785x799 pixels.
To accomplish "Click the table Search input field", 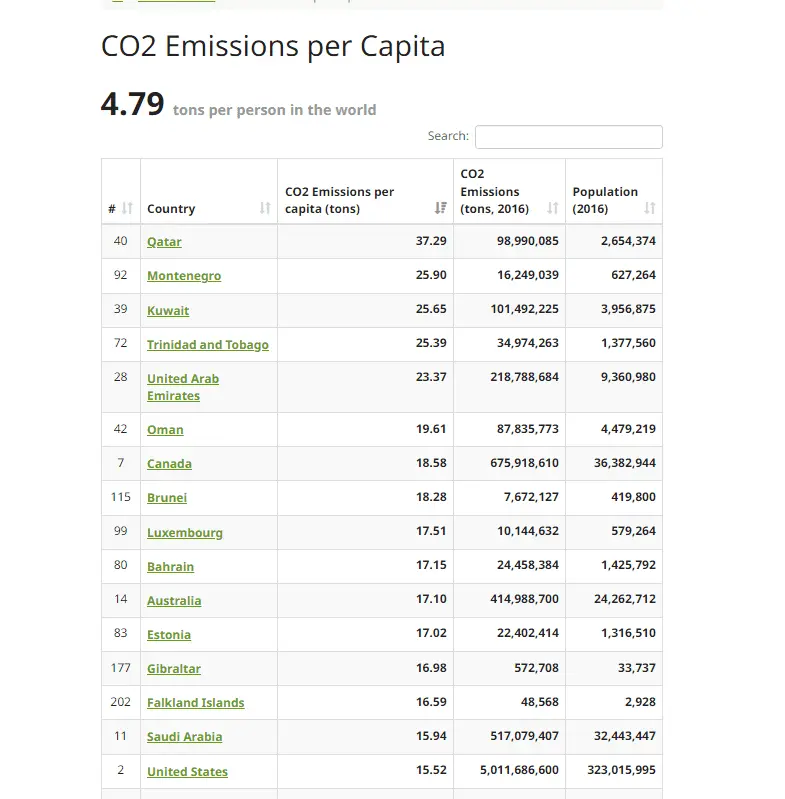I will [x=568, y=137].
